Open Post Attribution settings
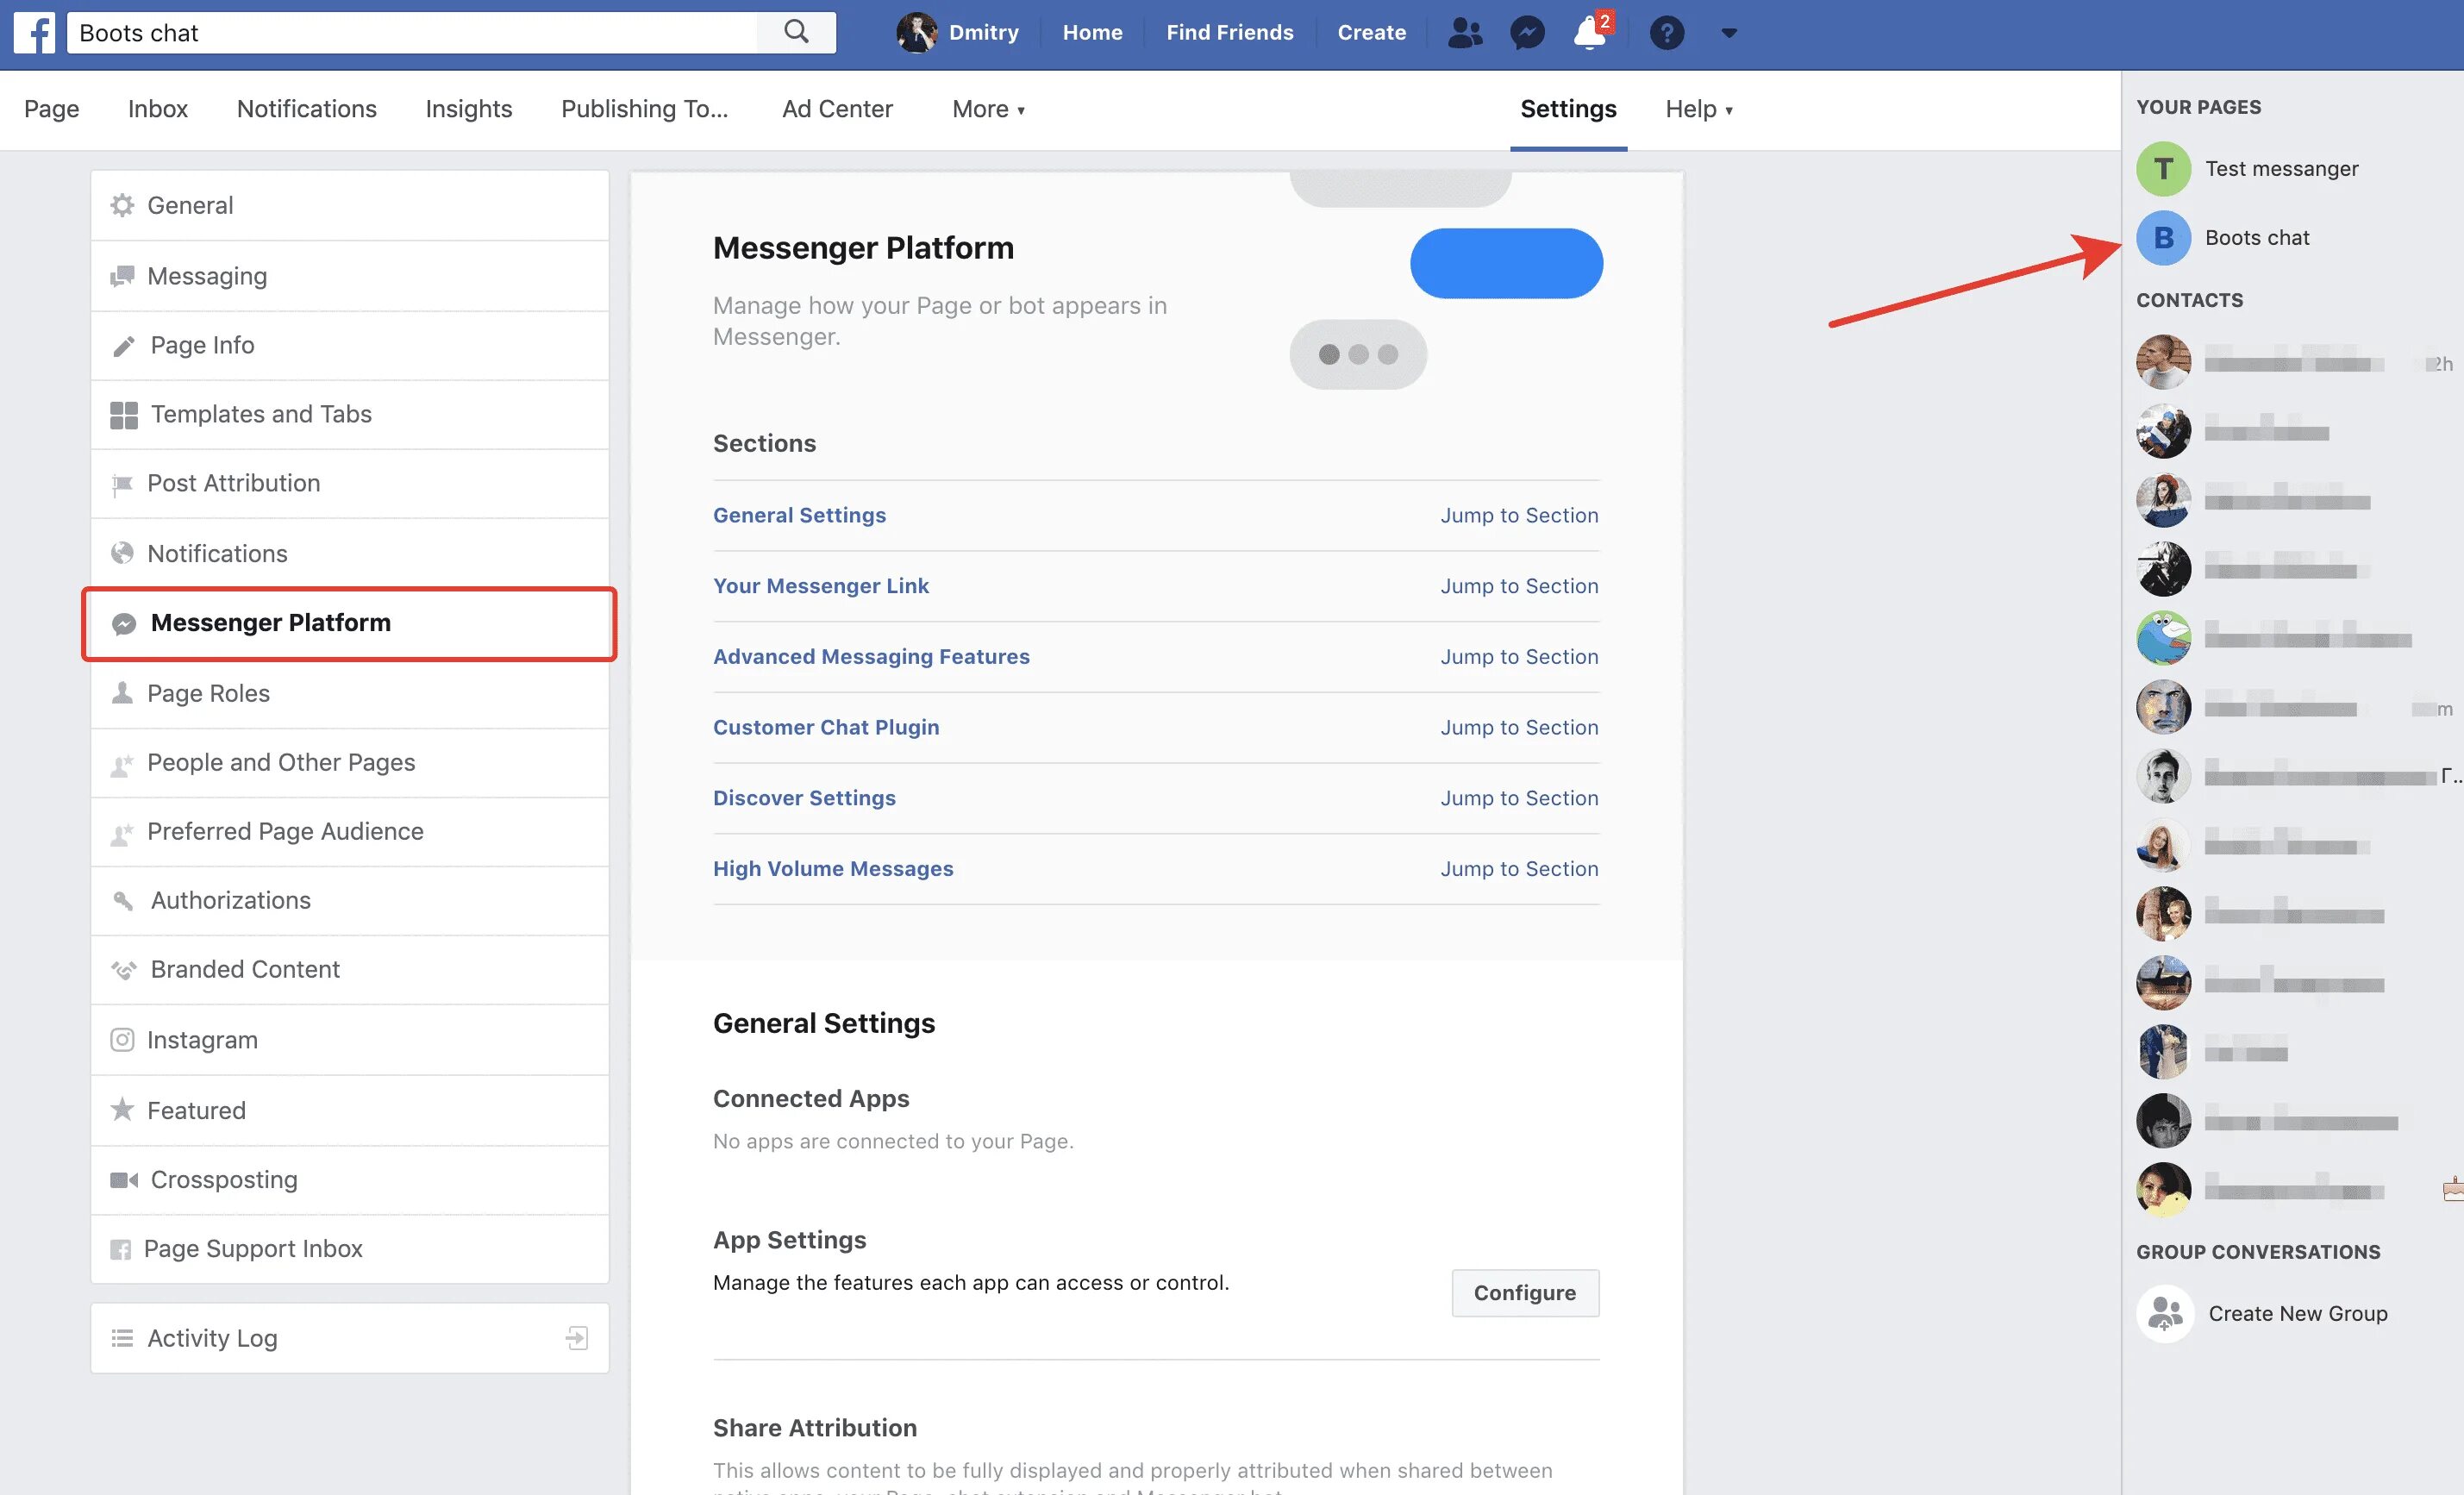This screenshot has width=2464, height=1495. click(x=350, y=483)
